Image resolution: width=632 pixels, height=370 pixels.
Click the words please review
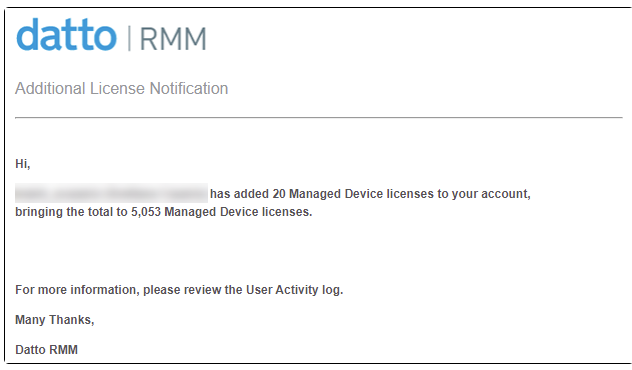pyautogui.click(x=182, y=290)
